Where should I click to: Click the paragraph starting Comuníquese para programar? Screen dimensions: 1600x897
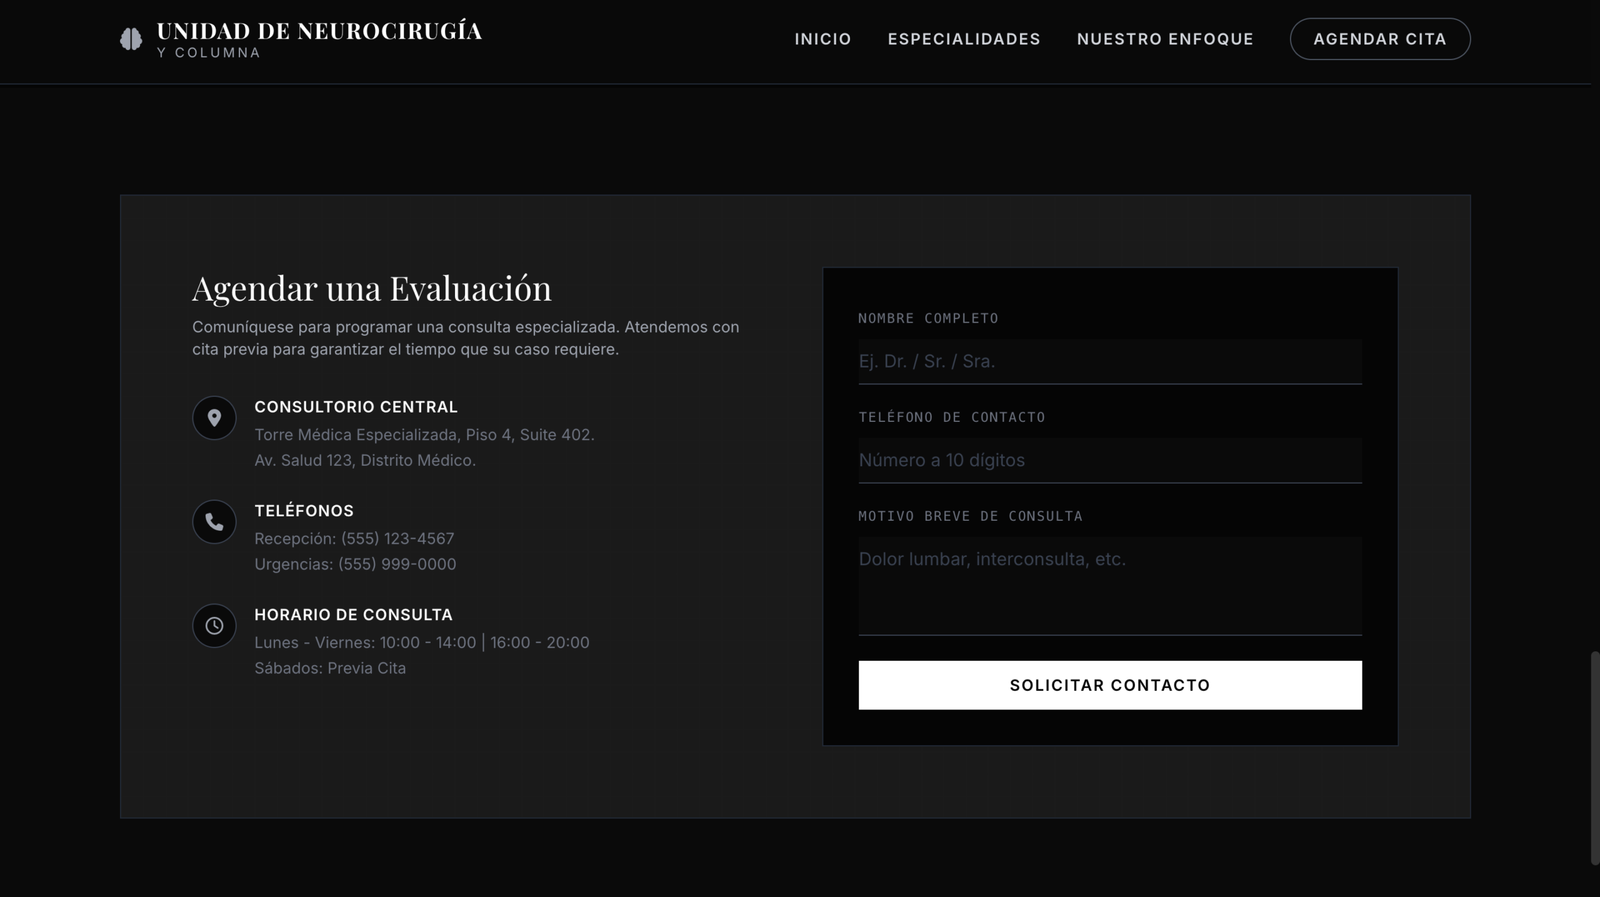(466, 338)
